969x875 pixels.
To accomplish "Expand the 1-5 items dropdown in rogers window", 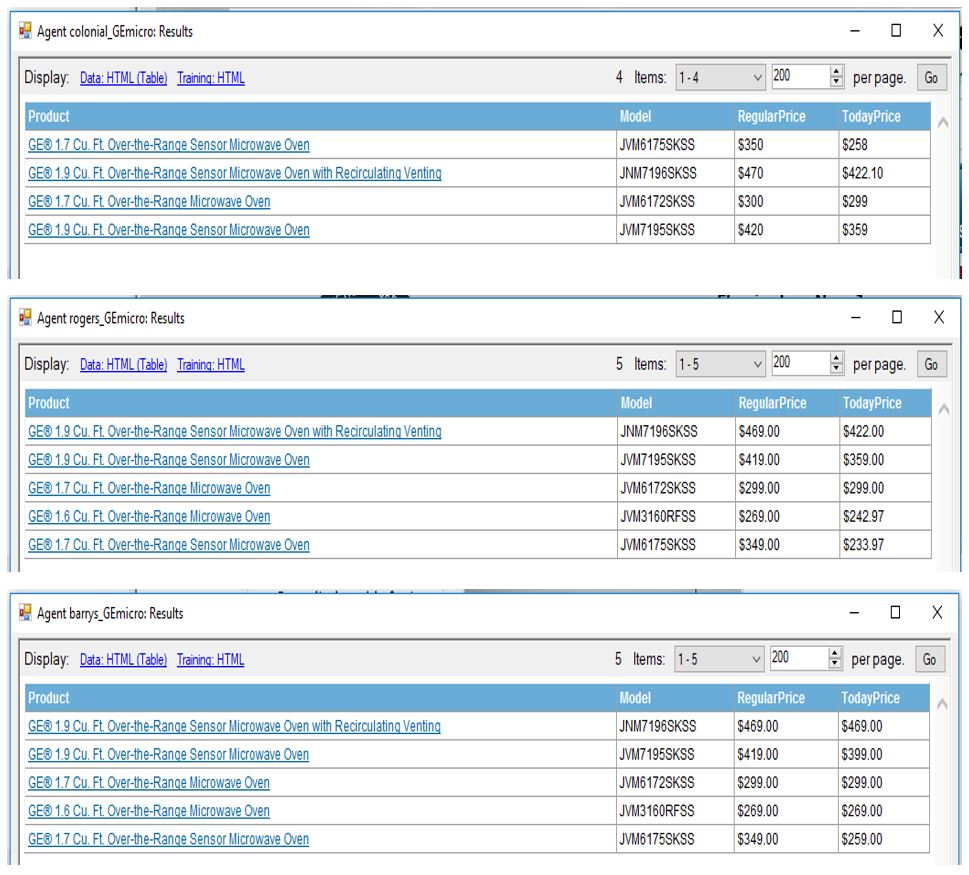I will coord(721,365).
